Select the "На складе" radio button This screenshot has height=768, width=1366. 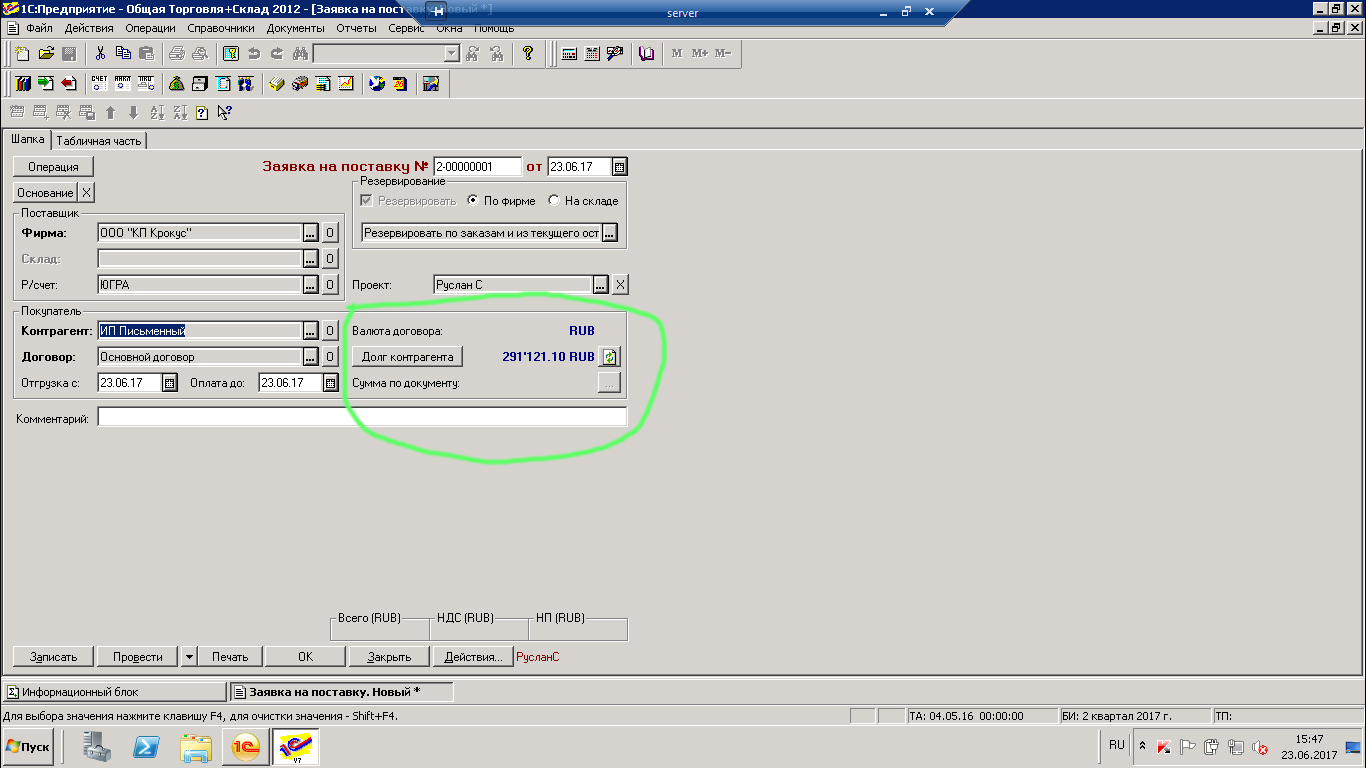pos(554,201)
